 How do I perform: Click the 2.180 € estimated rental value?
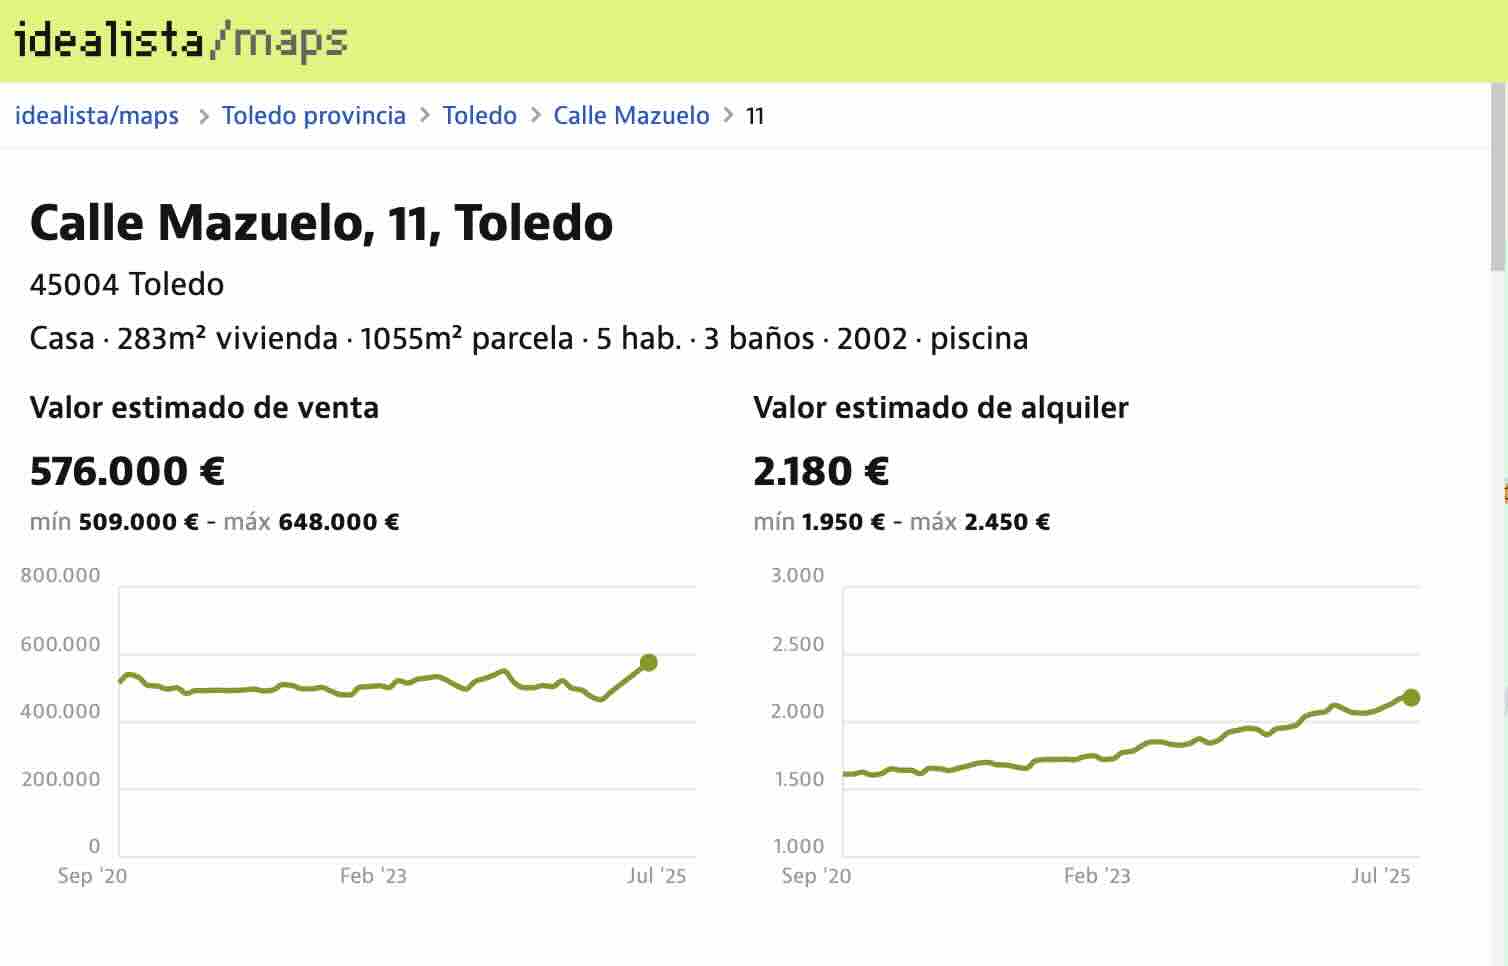[821, 471]
